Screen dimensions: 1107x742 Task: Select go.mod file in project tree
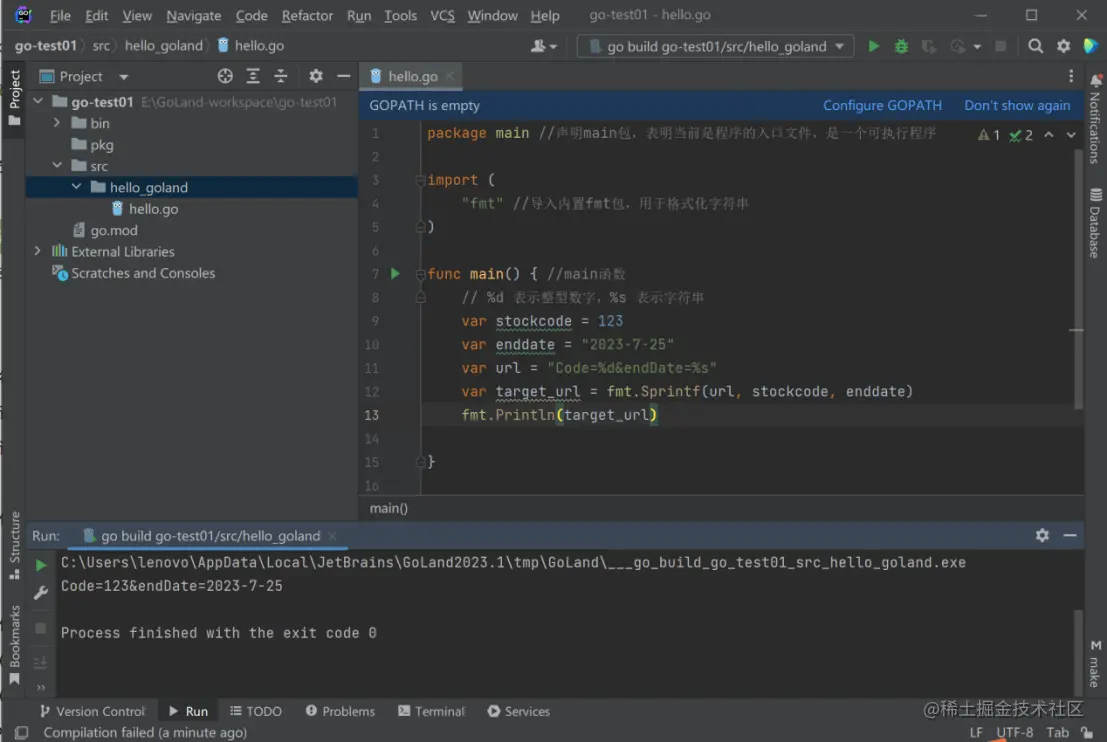(113, 230)
